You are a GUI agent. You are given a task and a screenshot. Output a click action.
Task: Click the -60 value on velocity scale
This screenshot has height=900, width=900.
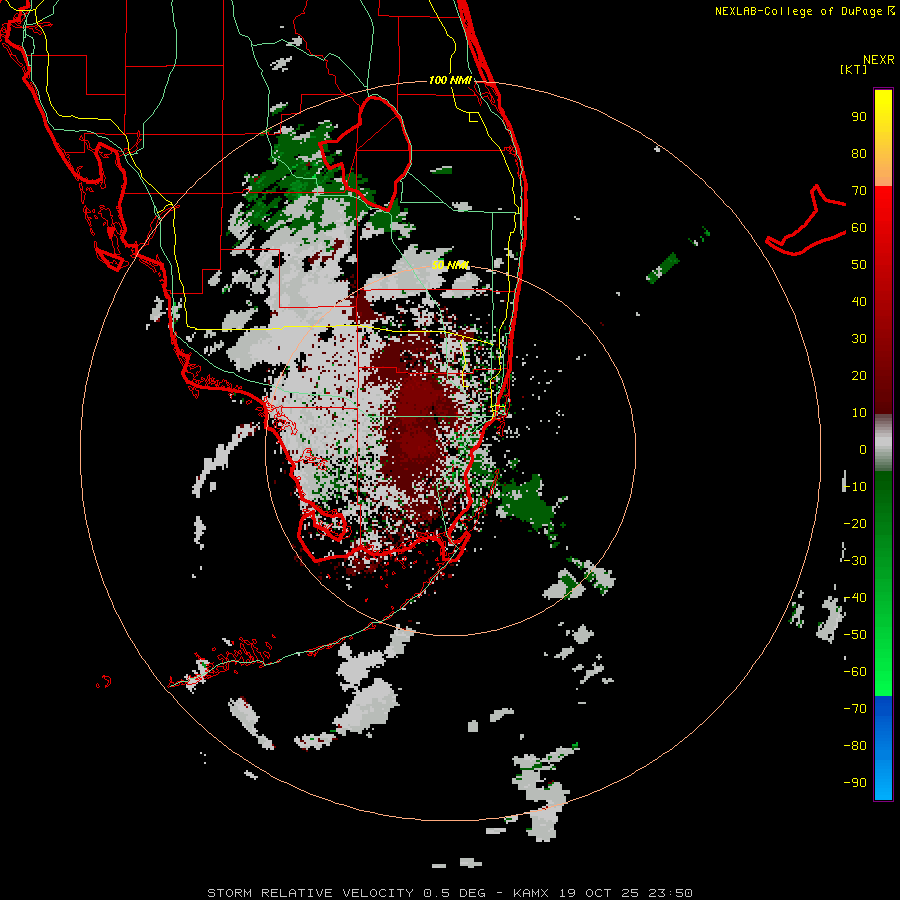coord(855,672)
